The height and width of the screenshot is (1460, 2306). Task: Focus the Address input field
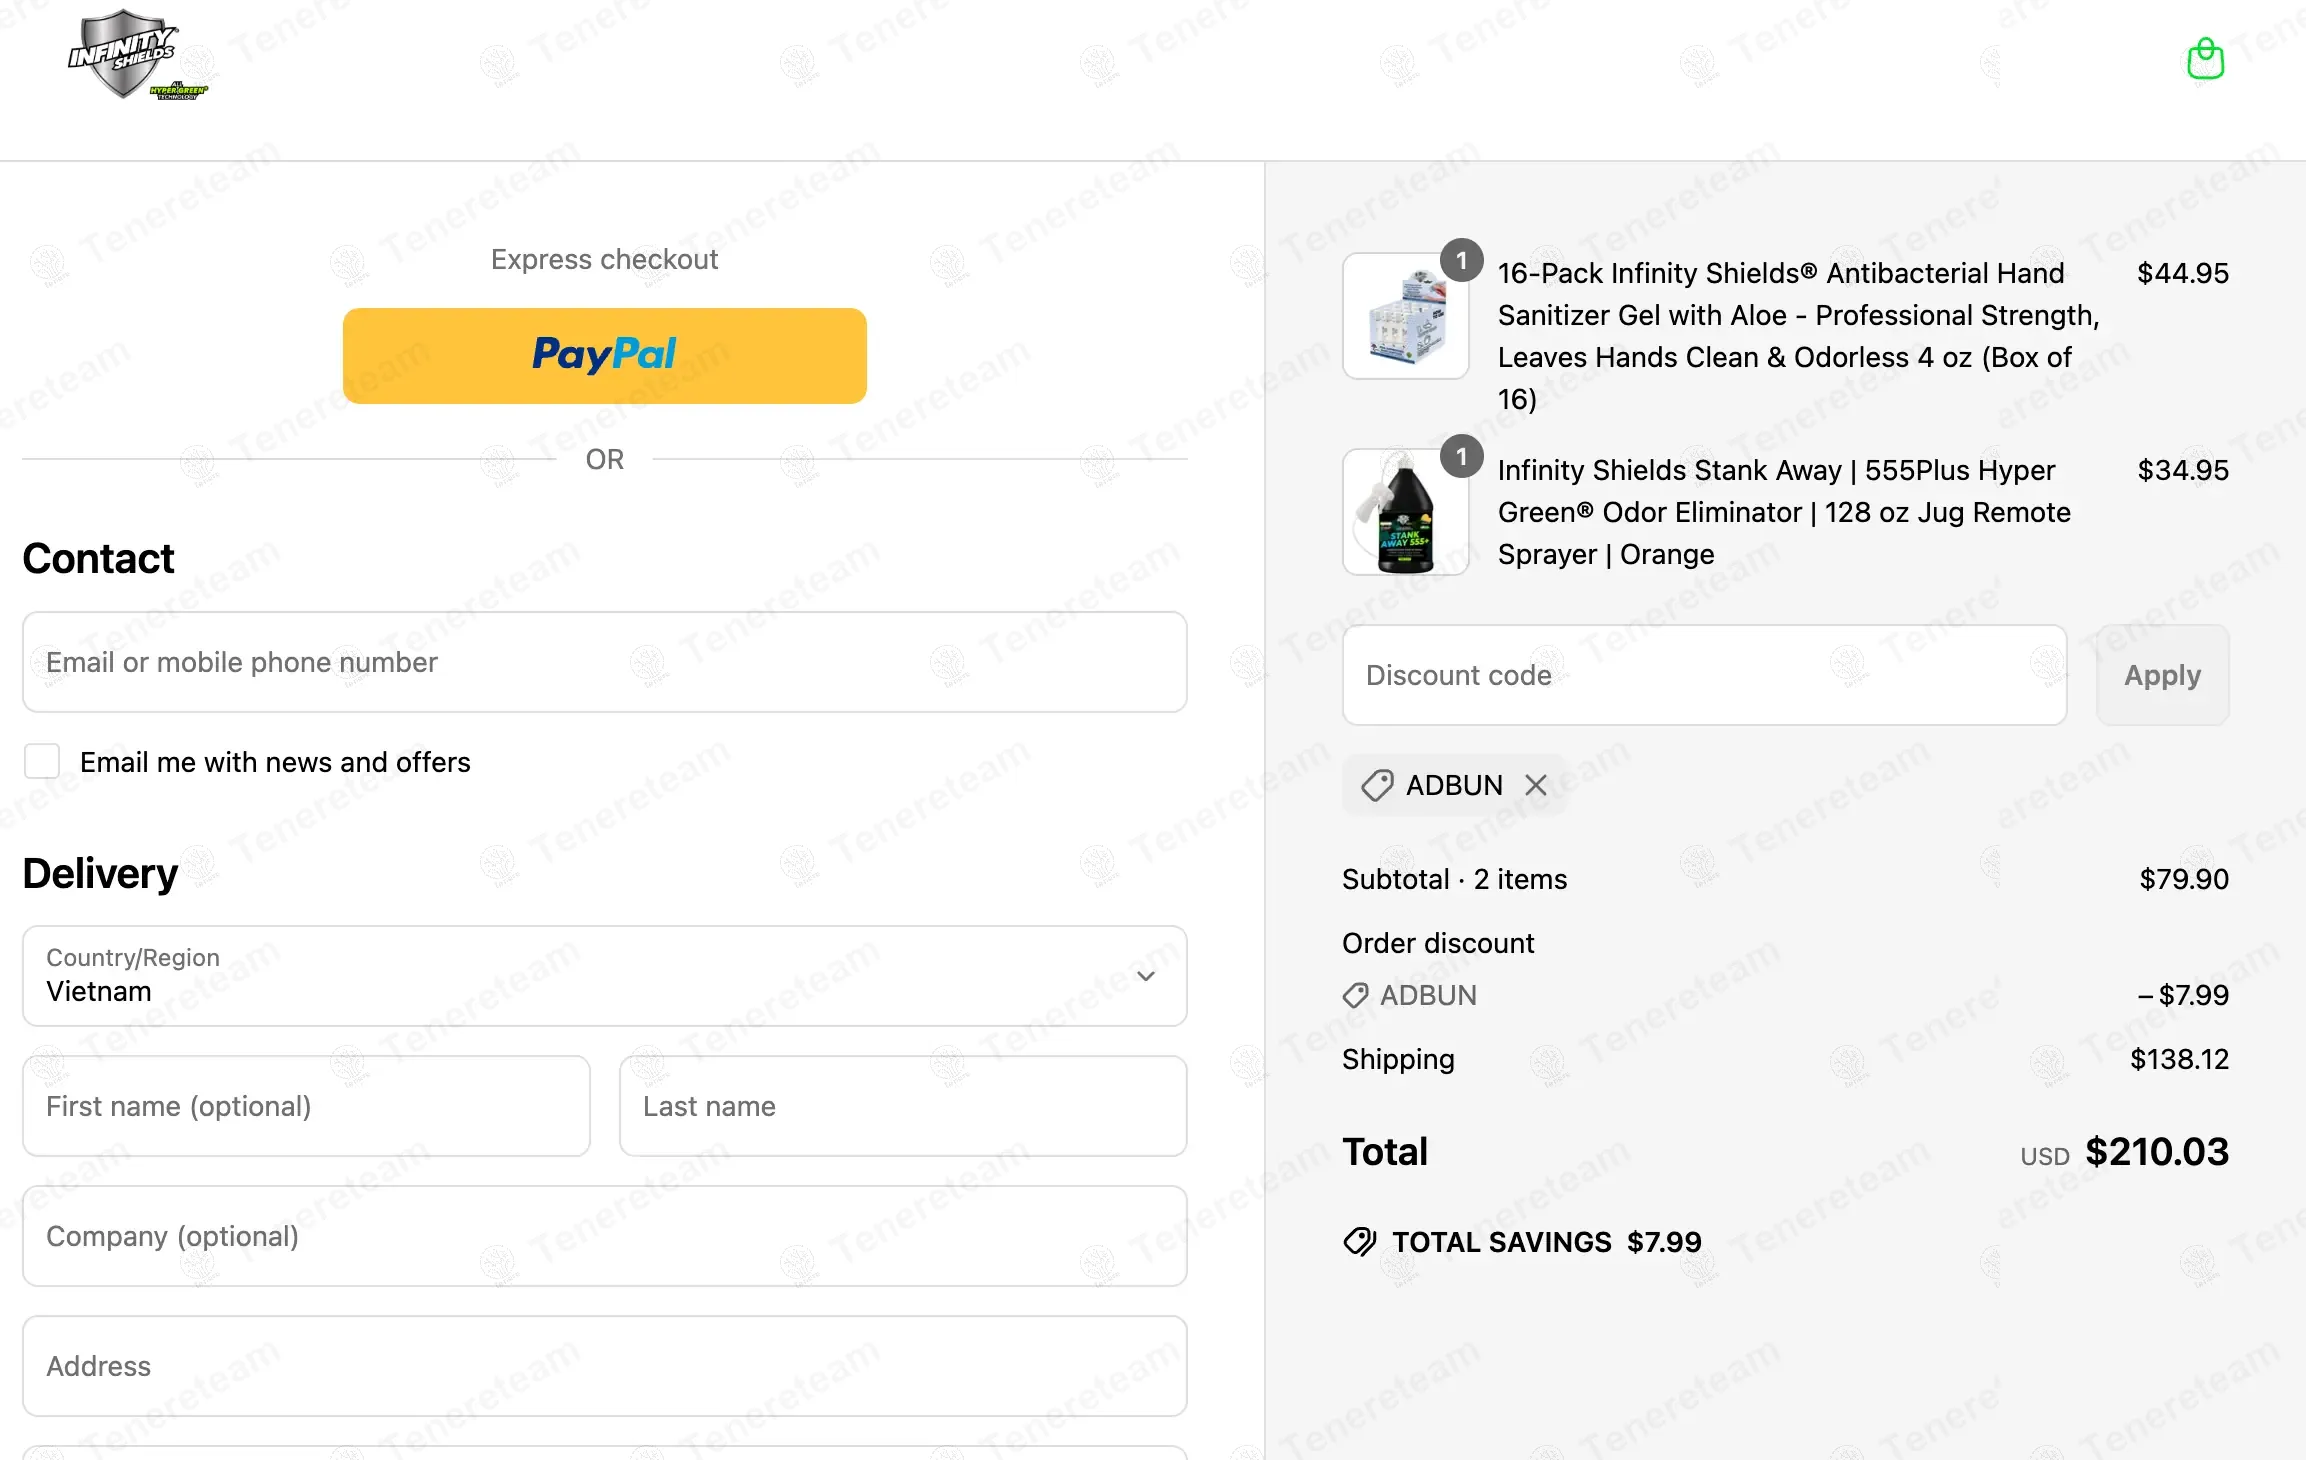pyautogui.click(x=604, y=1366)
